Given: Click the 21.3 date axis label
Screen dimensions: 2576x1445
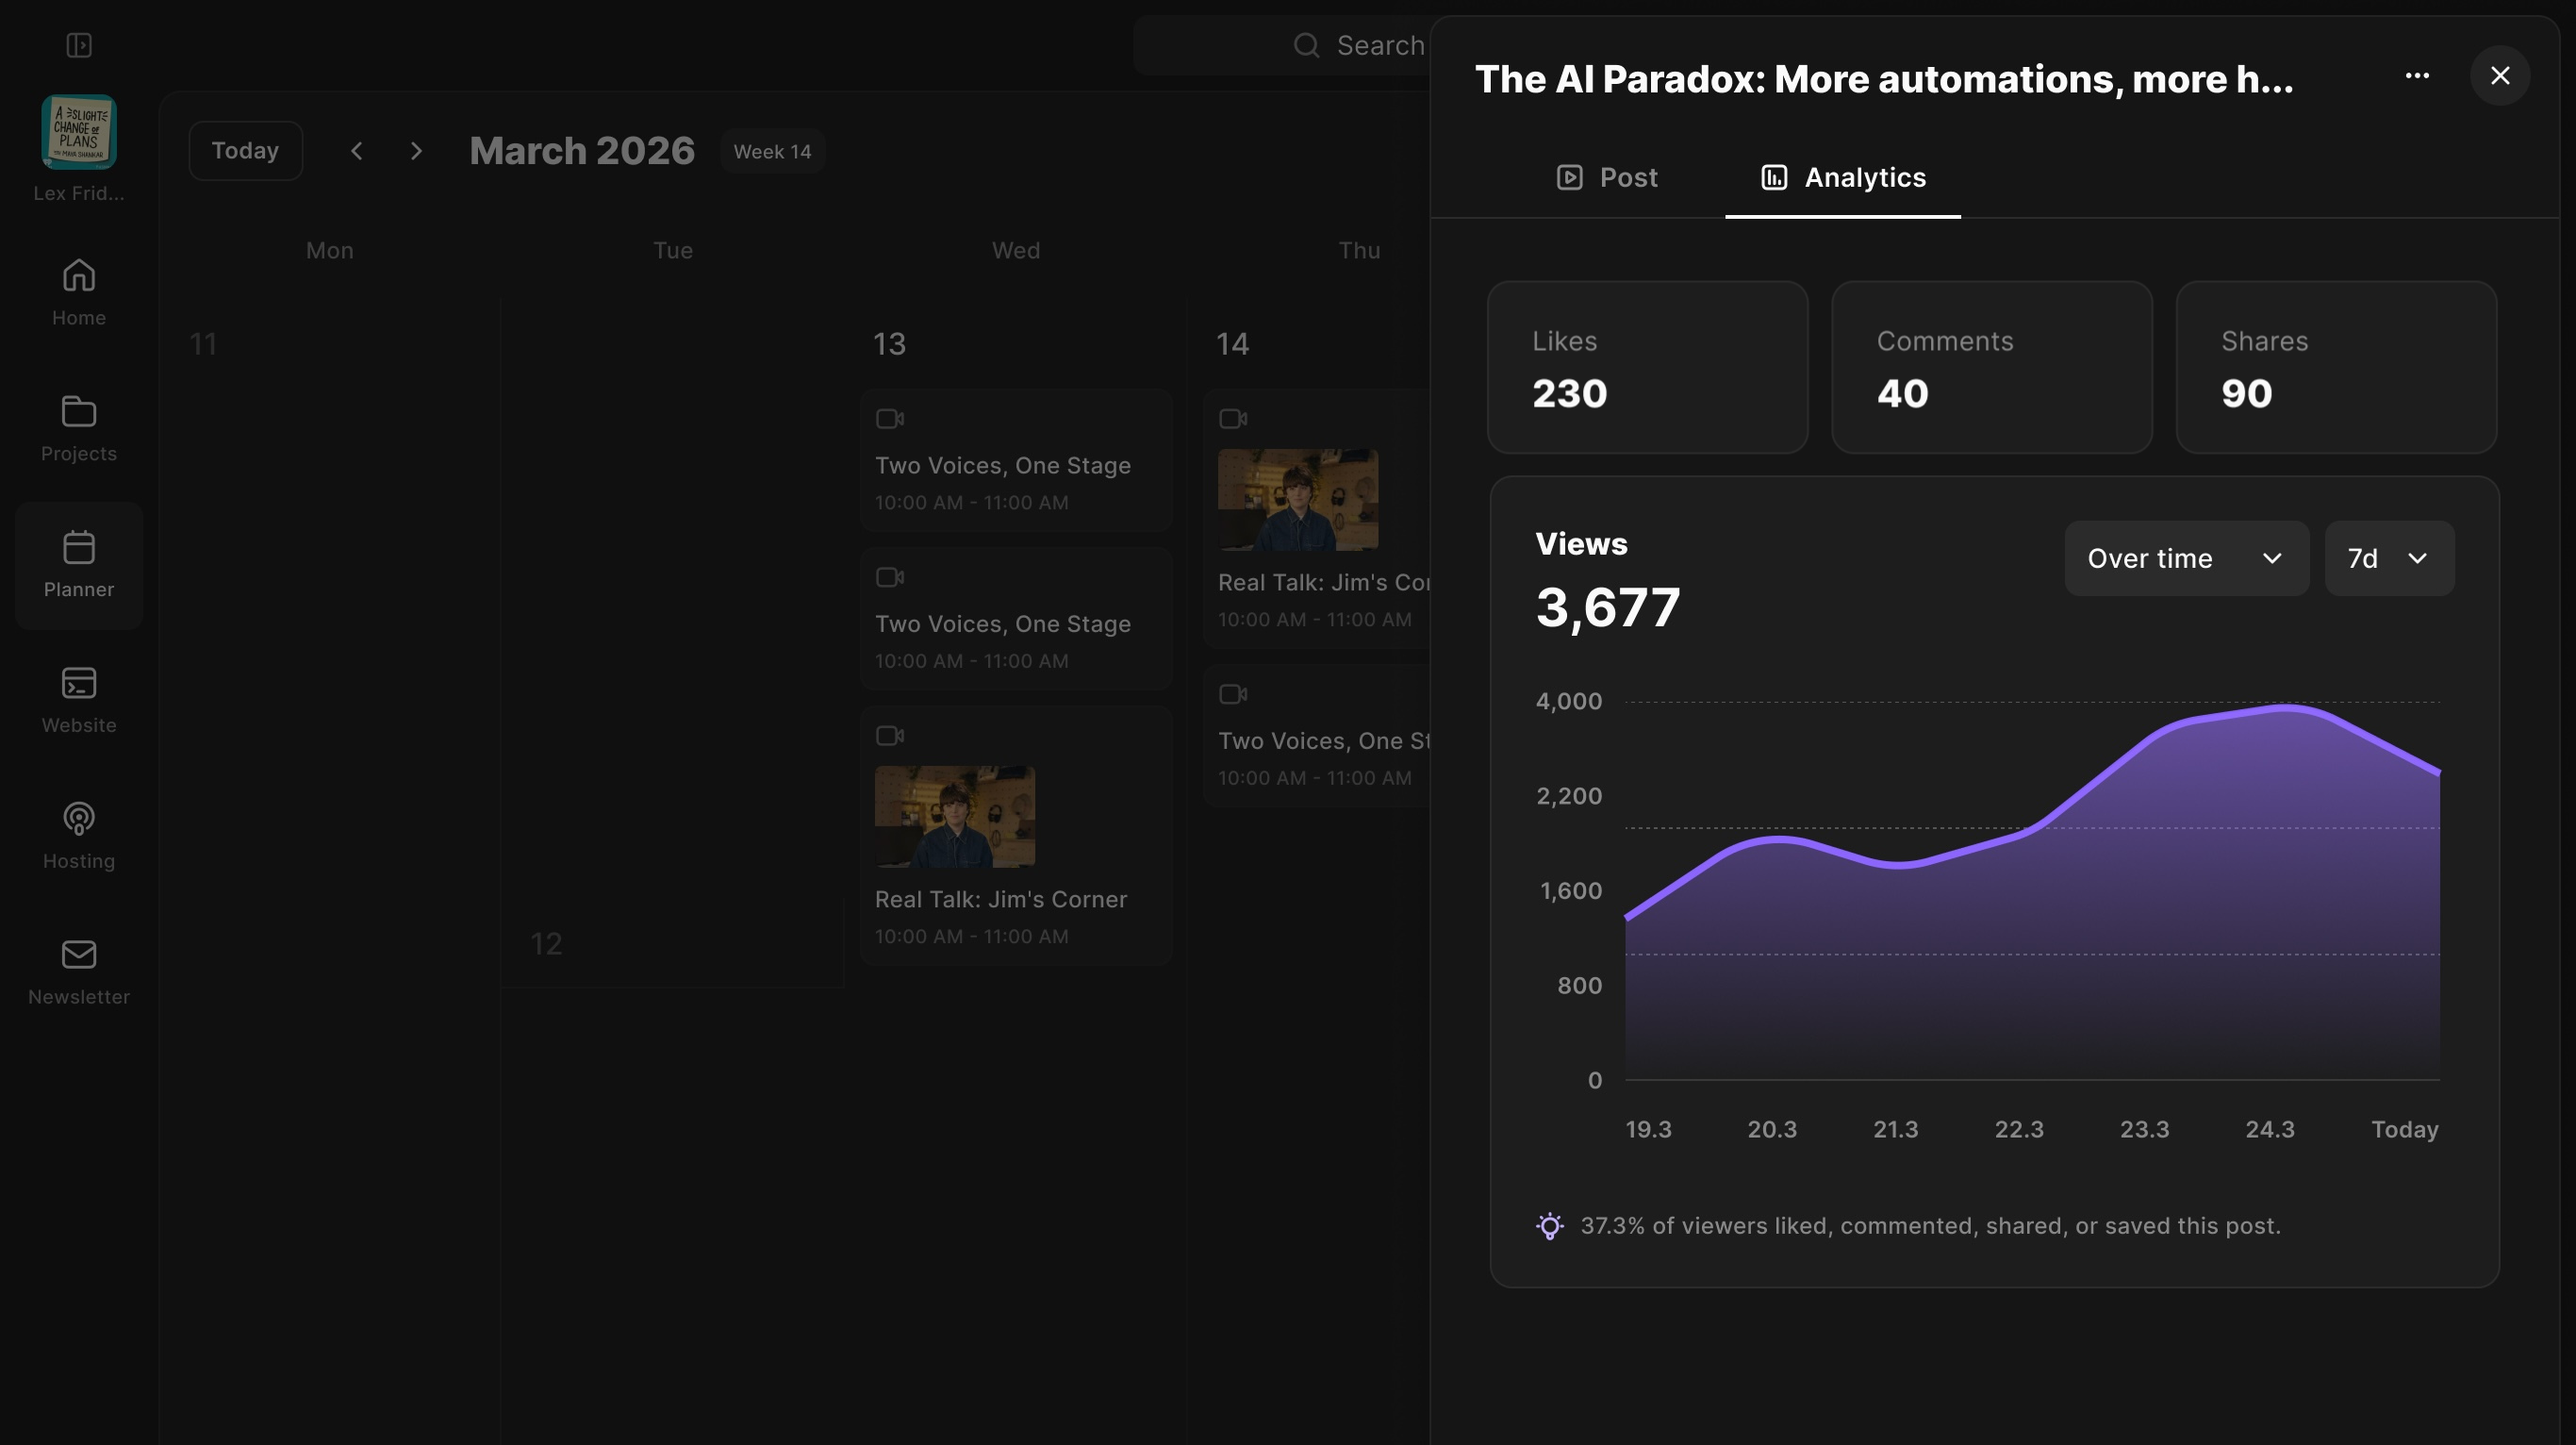Looking at the screenshot, I should pos(1895,1129).
